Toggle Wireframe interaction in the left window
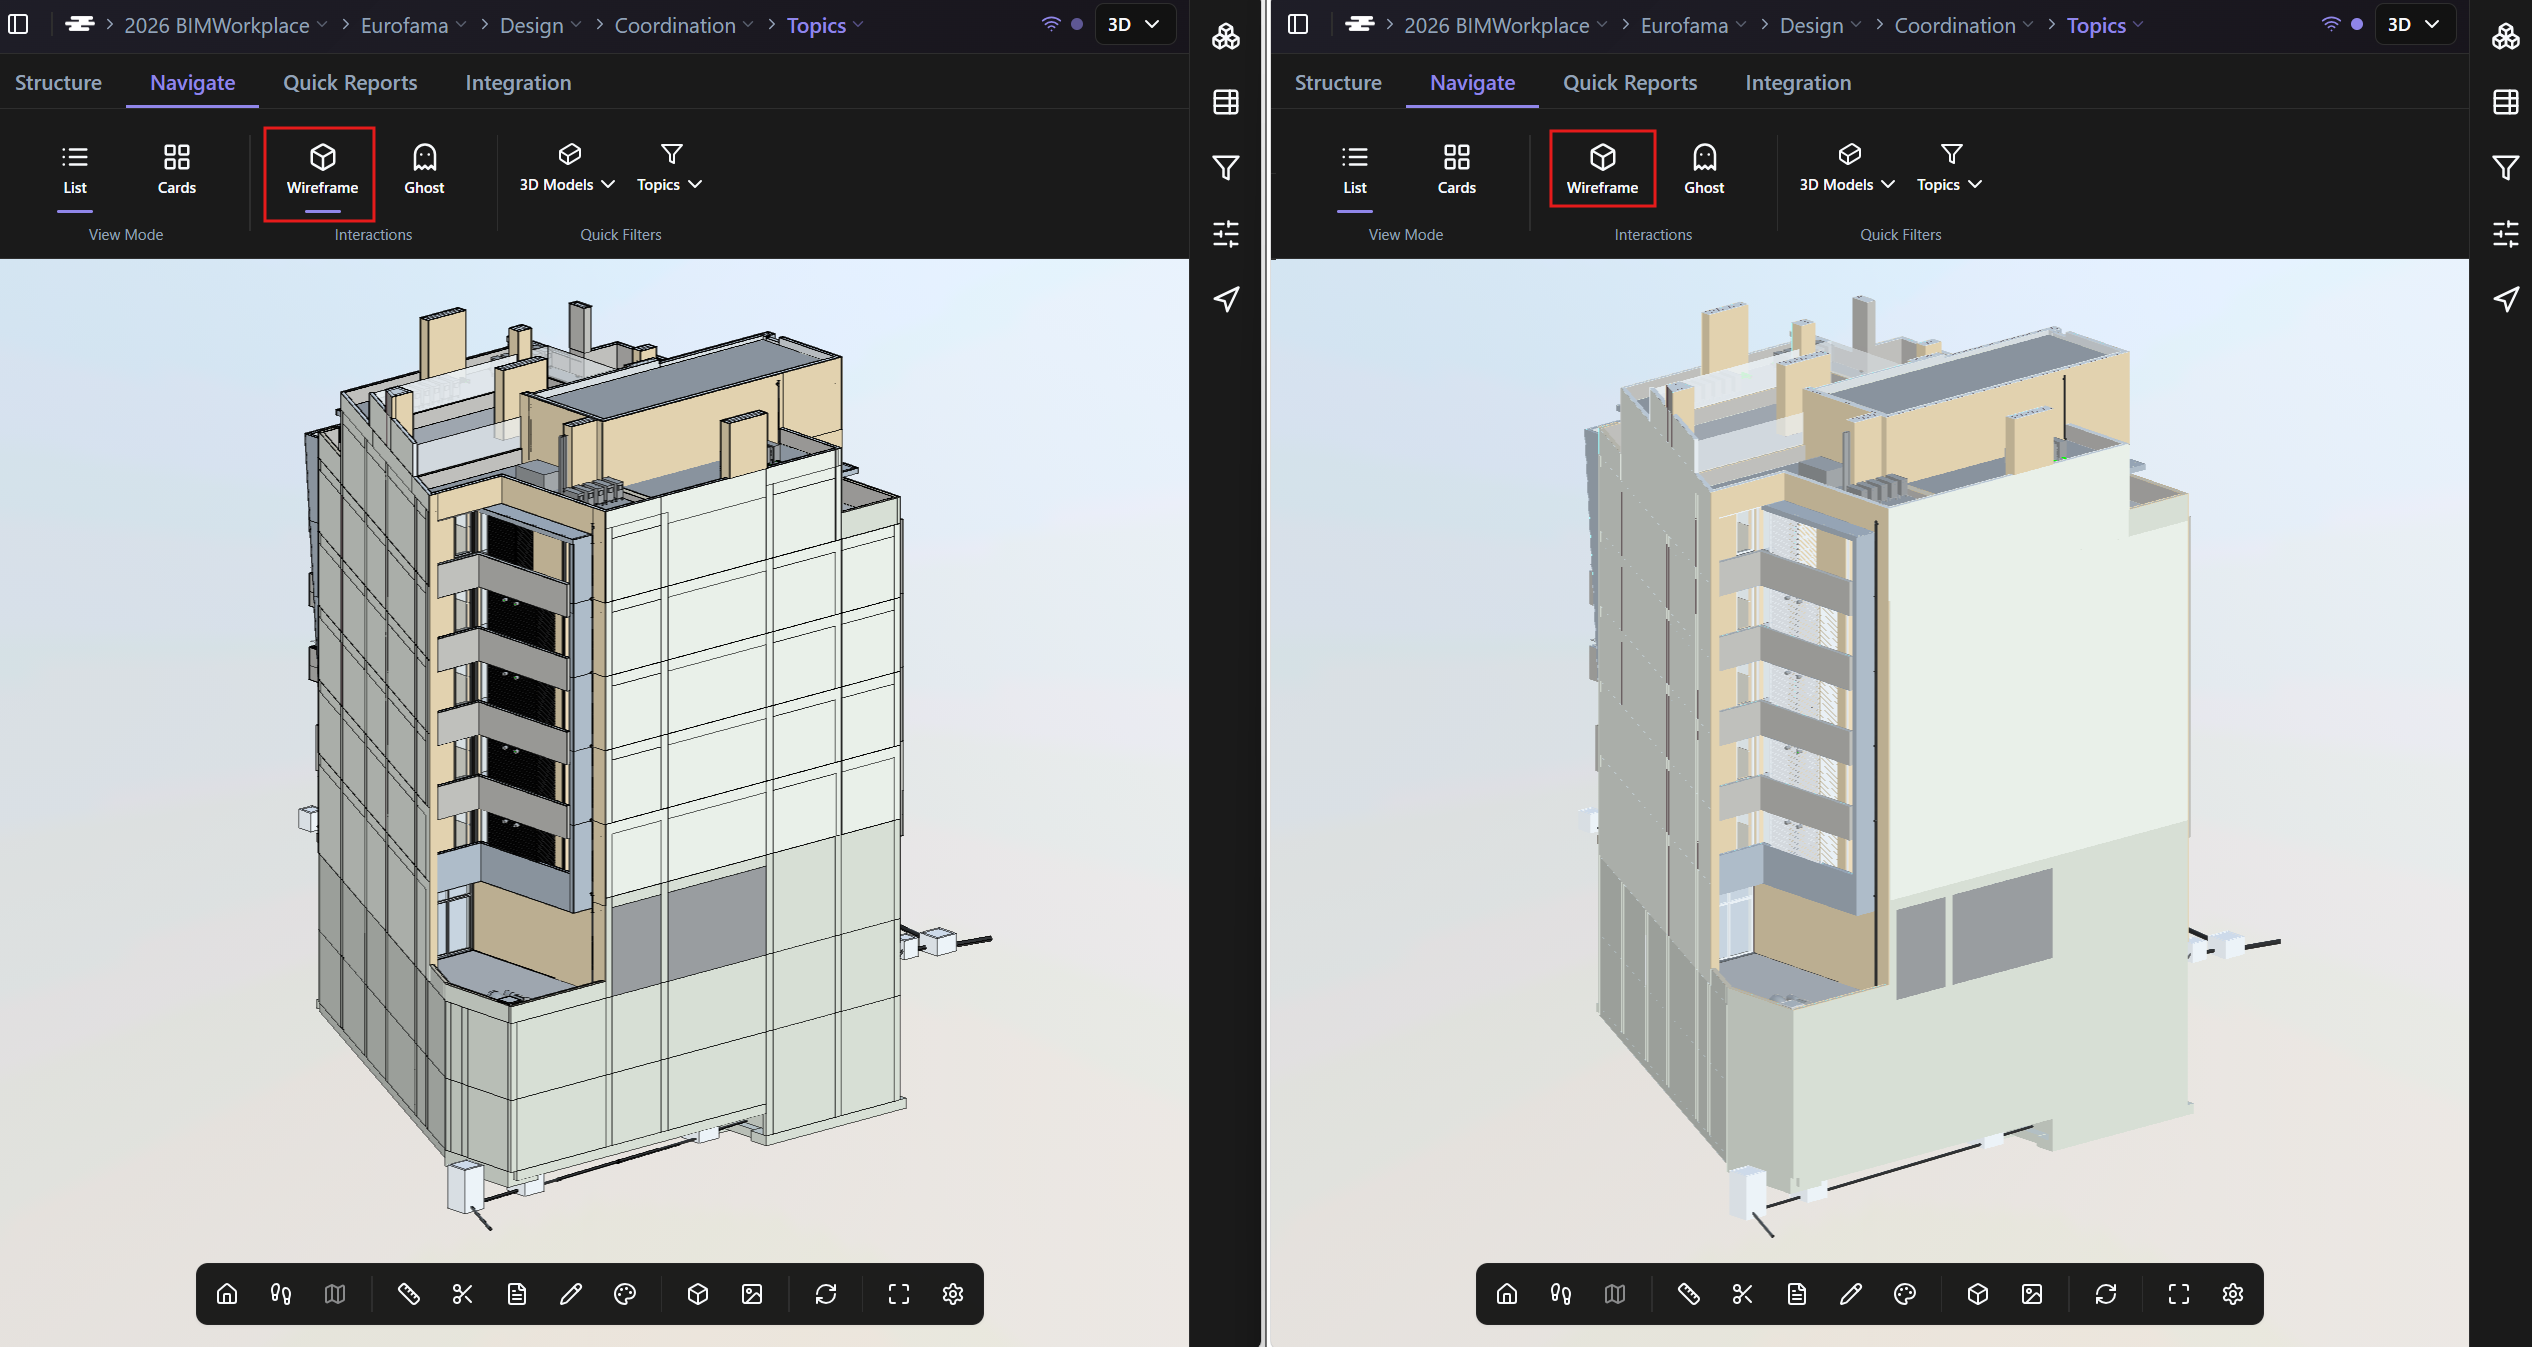Image resolution: width=2532 pixels, height=1347 pixels. [x=322, y=170]
